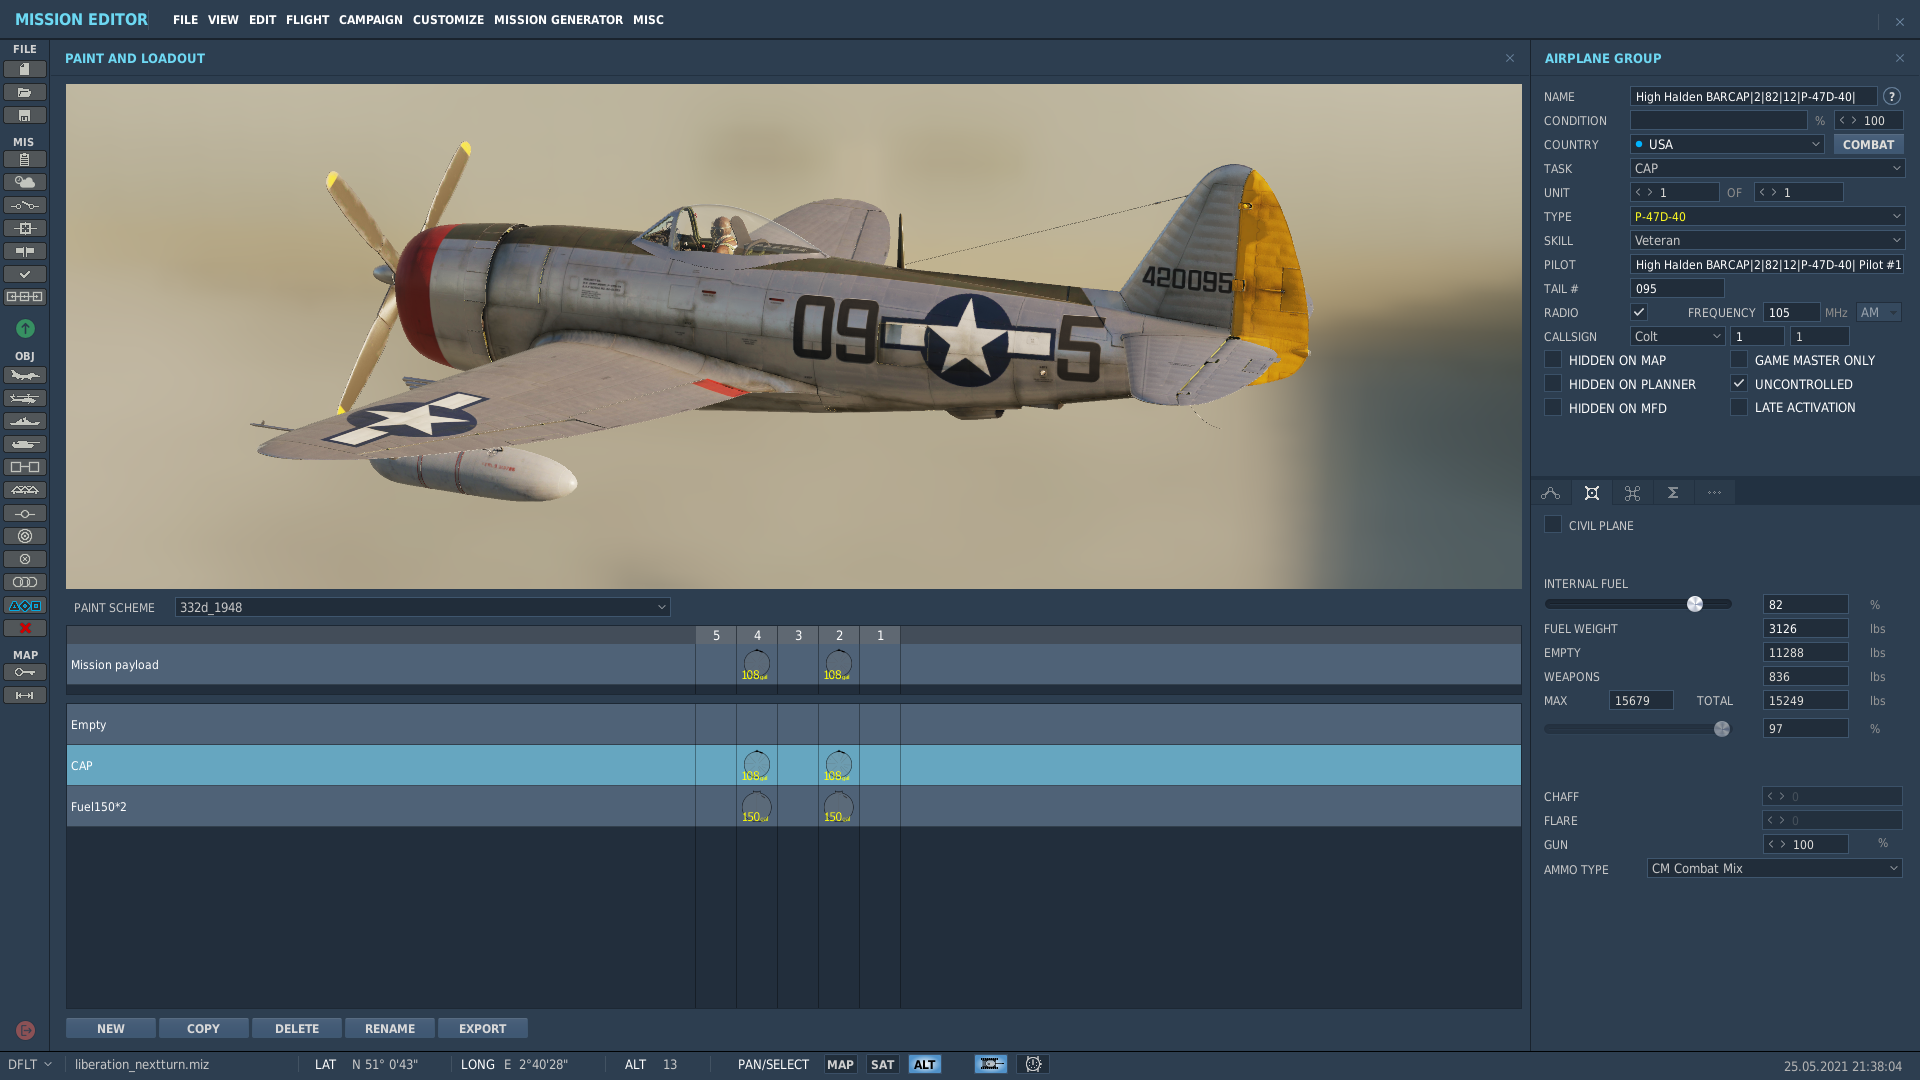Viewport: 1920px width, 1080px height.
Task: Open the FLIGHT menu
Action: click(307, 19)
